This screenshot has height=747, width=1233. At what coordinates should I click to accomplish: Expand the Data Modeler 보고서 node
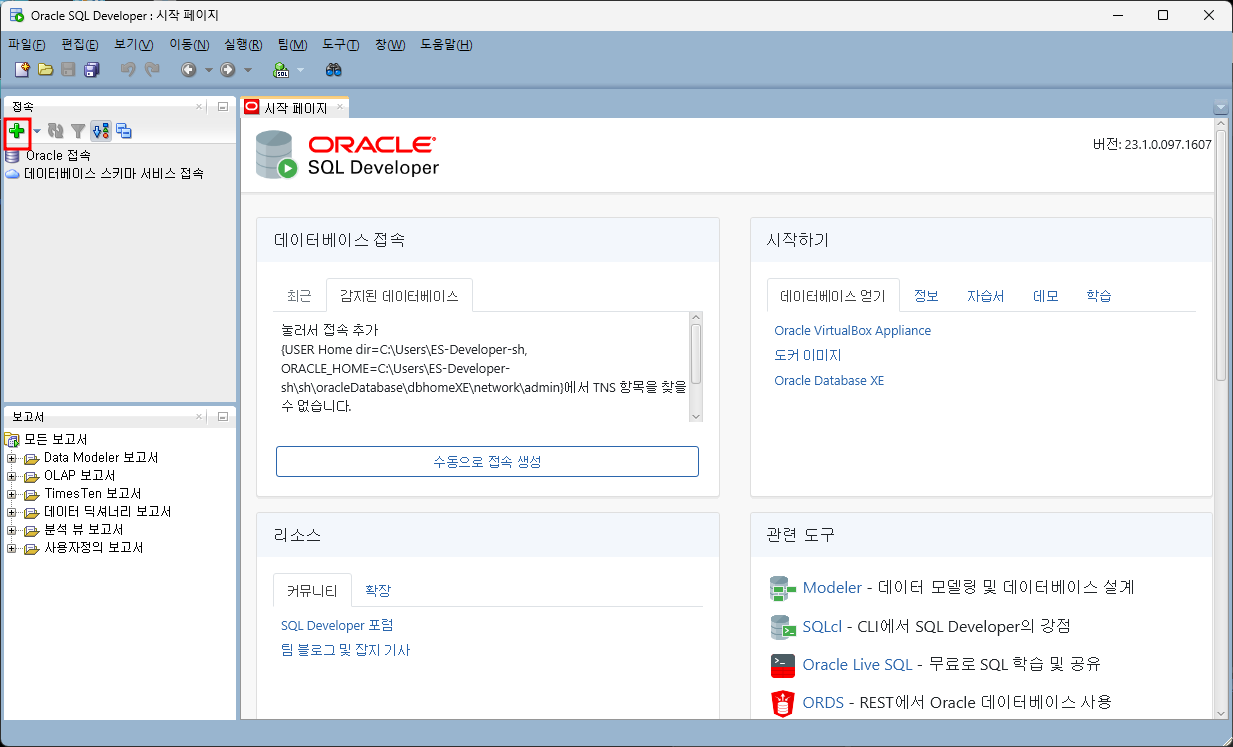pyautogui.click(x=12, y=458)
